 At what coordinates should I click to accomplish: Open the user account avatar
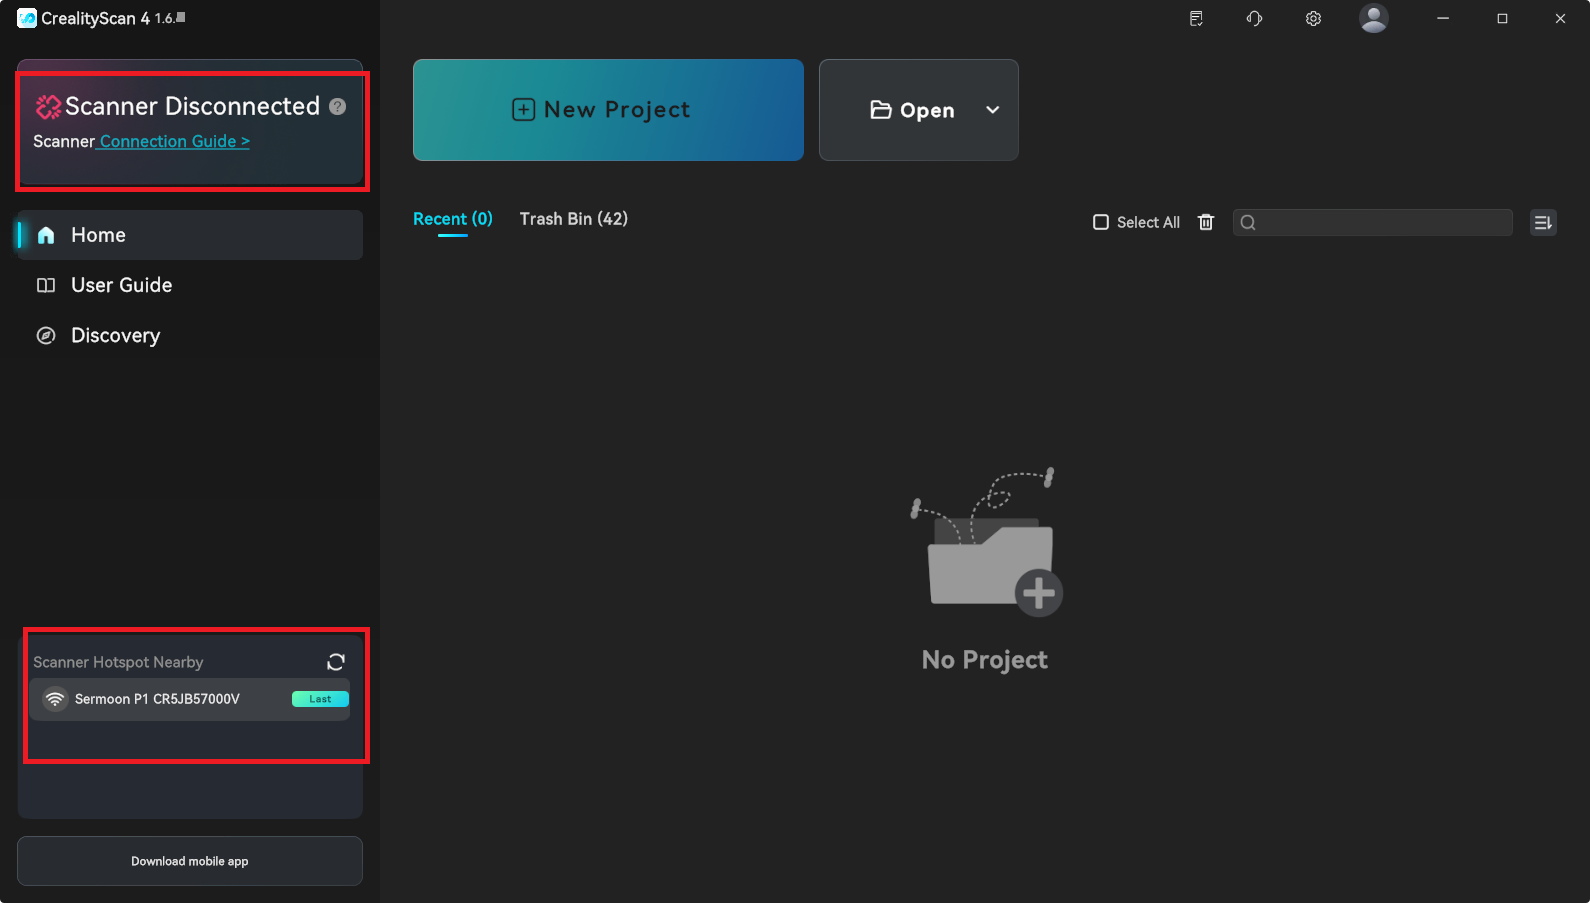1373,19
